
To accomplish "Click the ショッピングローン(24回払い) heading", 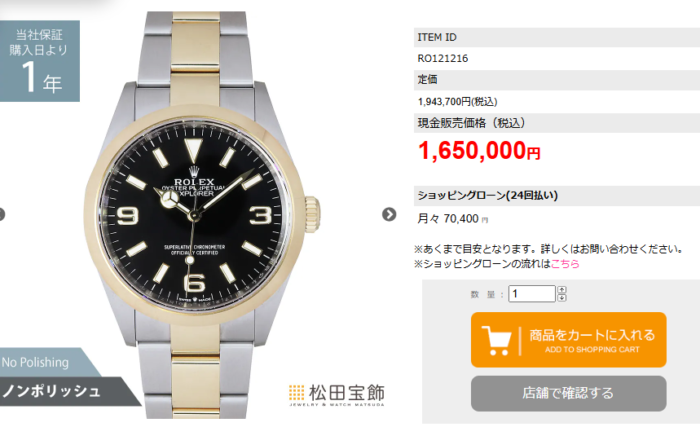I will pos(488,195).
